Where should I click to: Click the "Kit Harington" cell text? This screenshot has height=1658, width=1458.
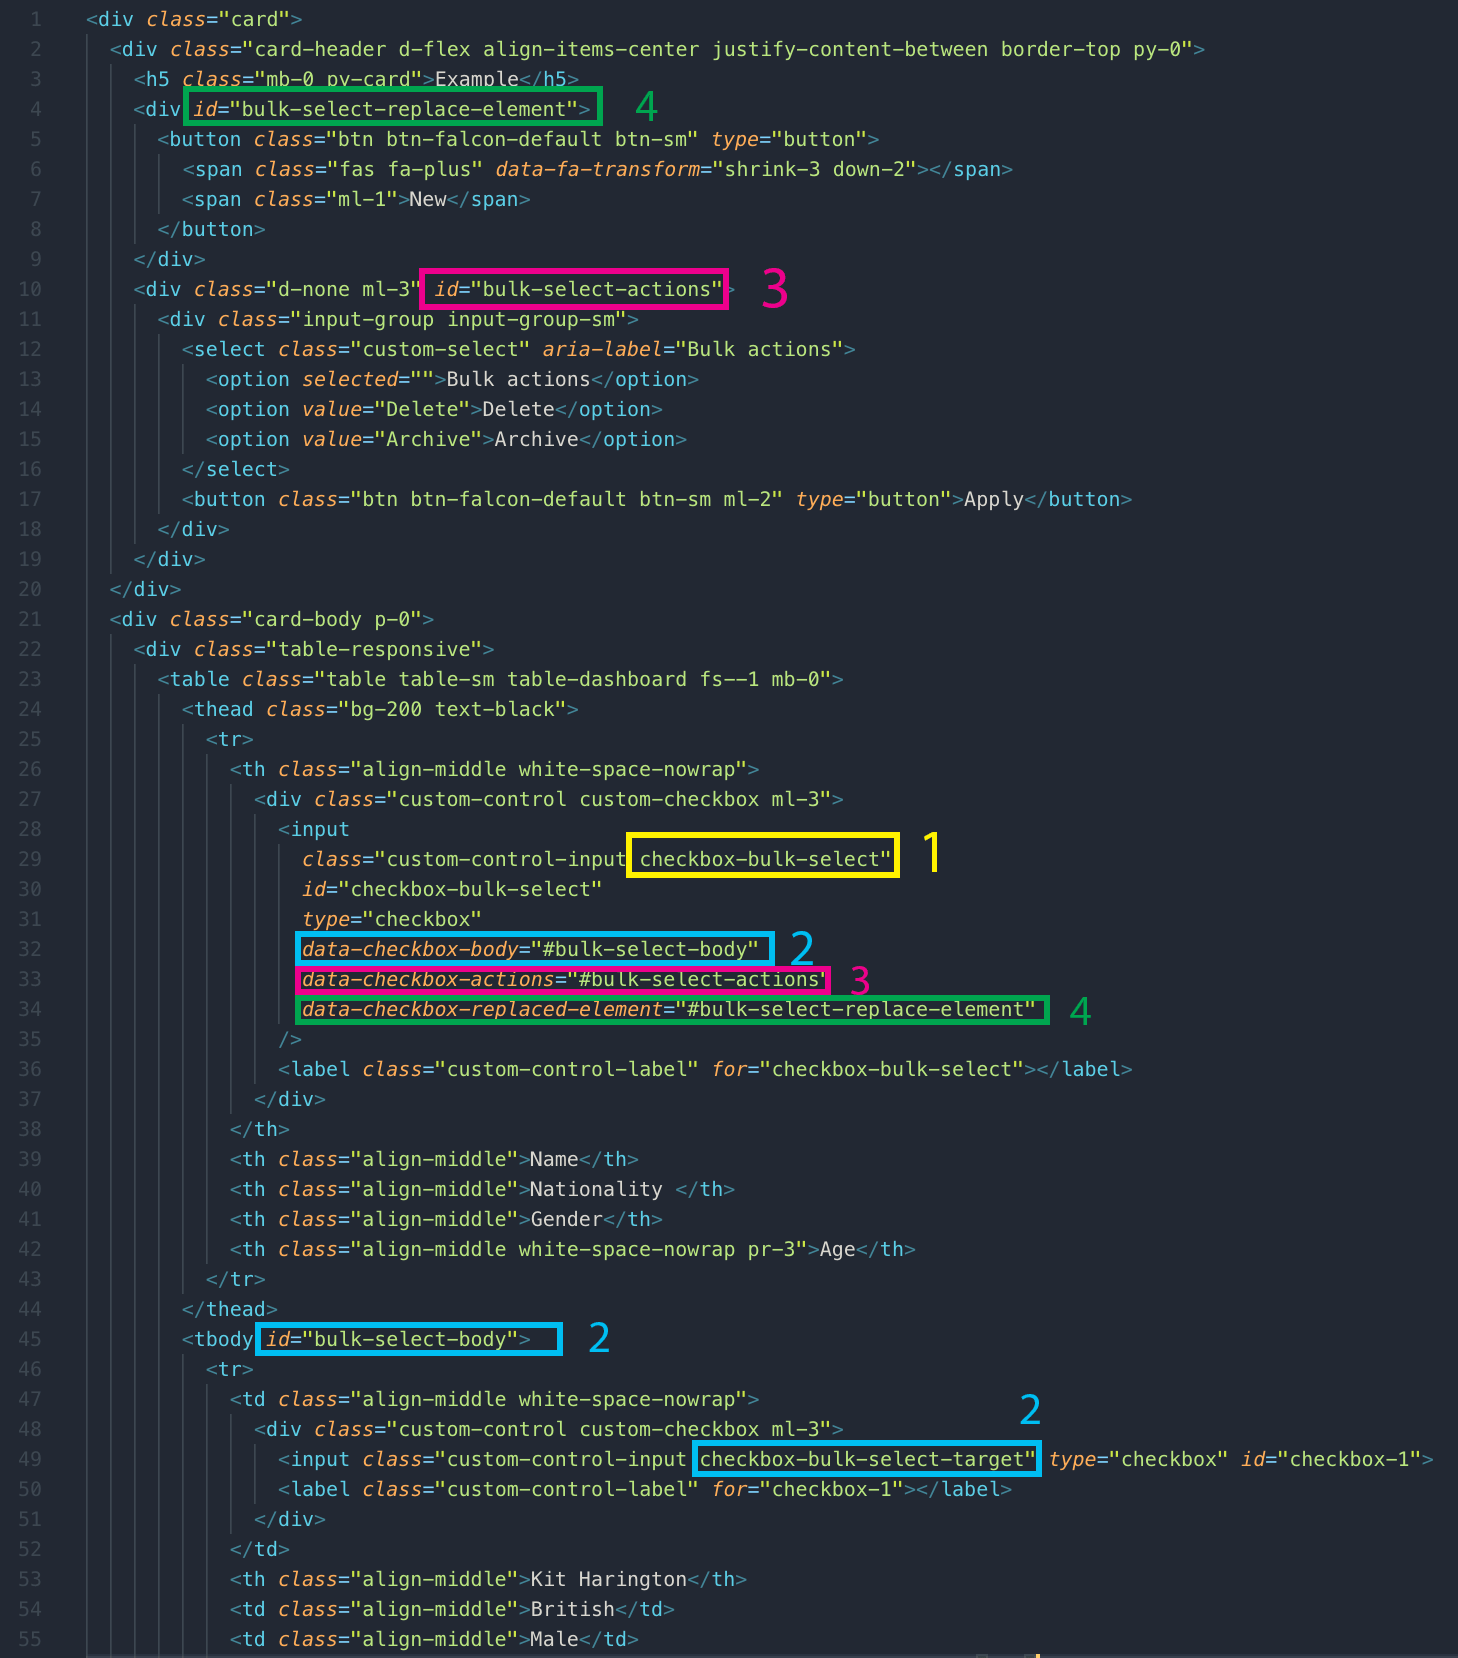pyautogui.click(x=608, y=1579)
